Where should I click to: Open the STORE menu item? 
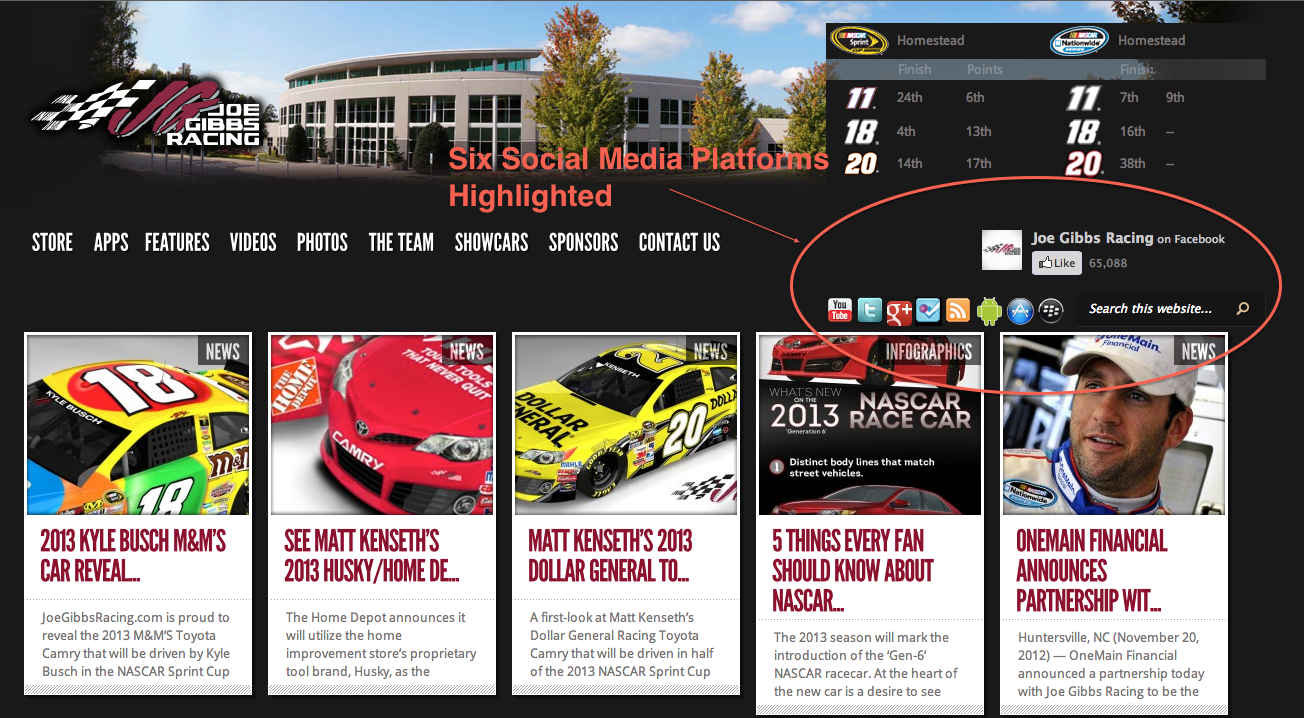click(52, 242)
